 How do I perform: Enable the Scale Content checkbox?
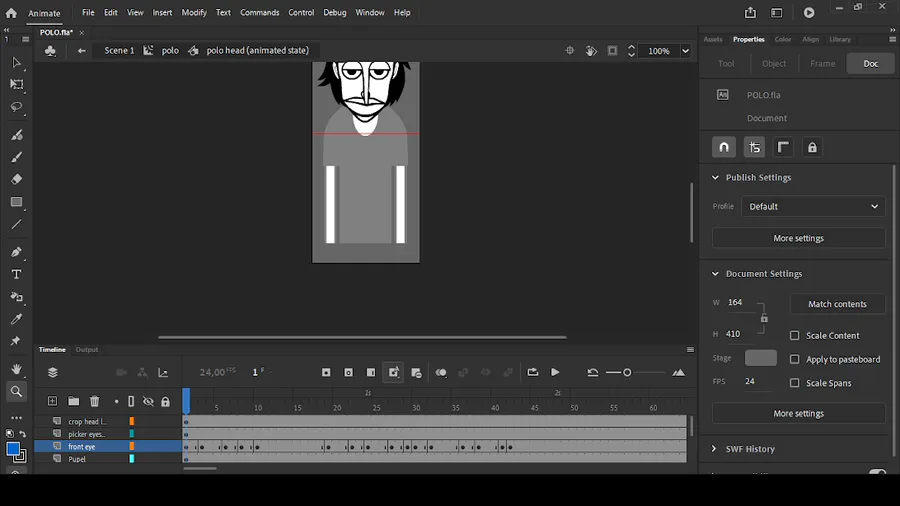click(795, 336)
